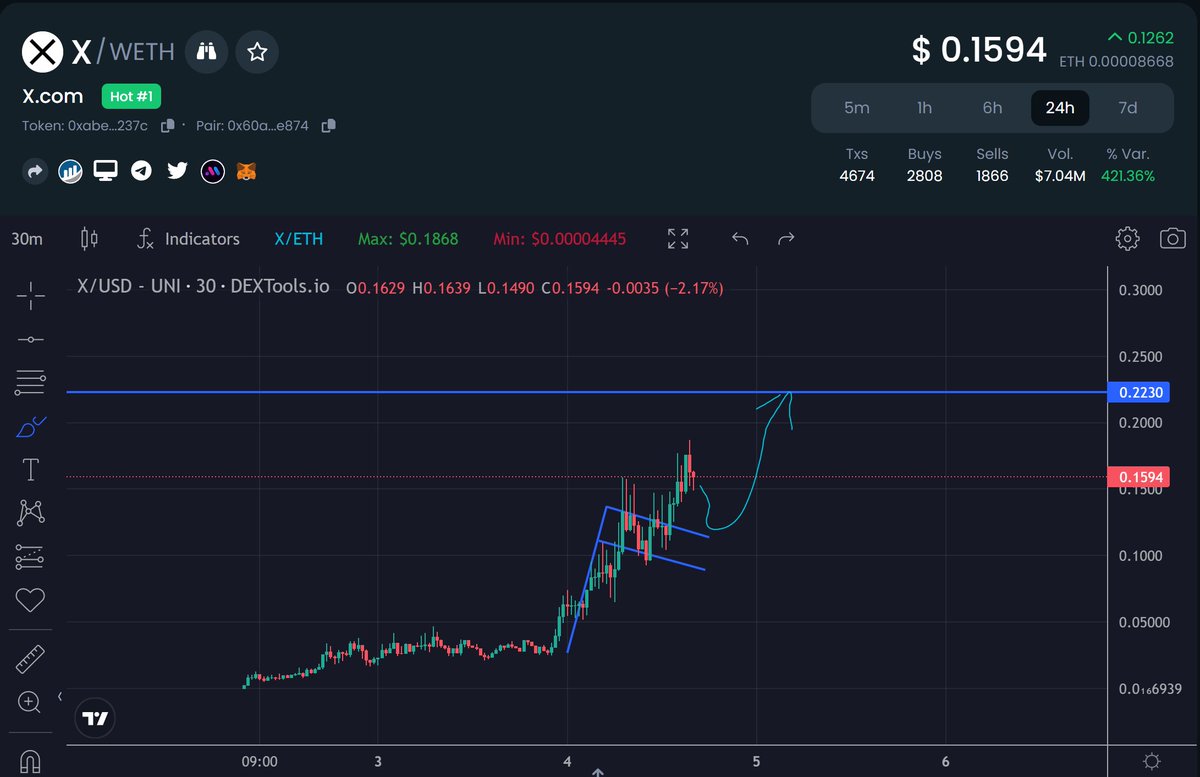Open the blue bar-chart tracker icon
Image resolution: width=1200 pixels, height=777 pixels.
tap(70, 172)
